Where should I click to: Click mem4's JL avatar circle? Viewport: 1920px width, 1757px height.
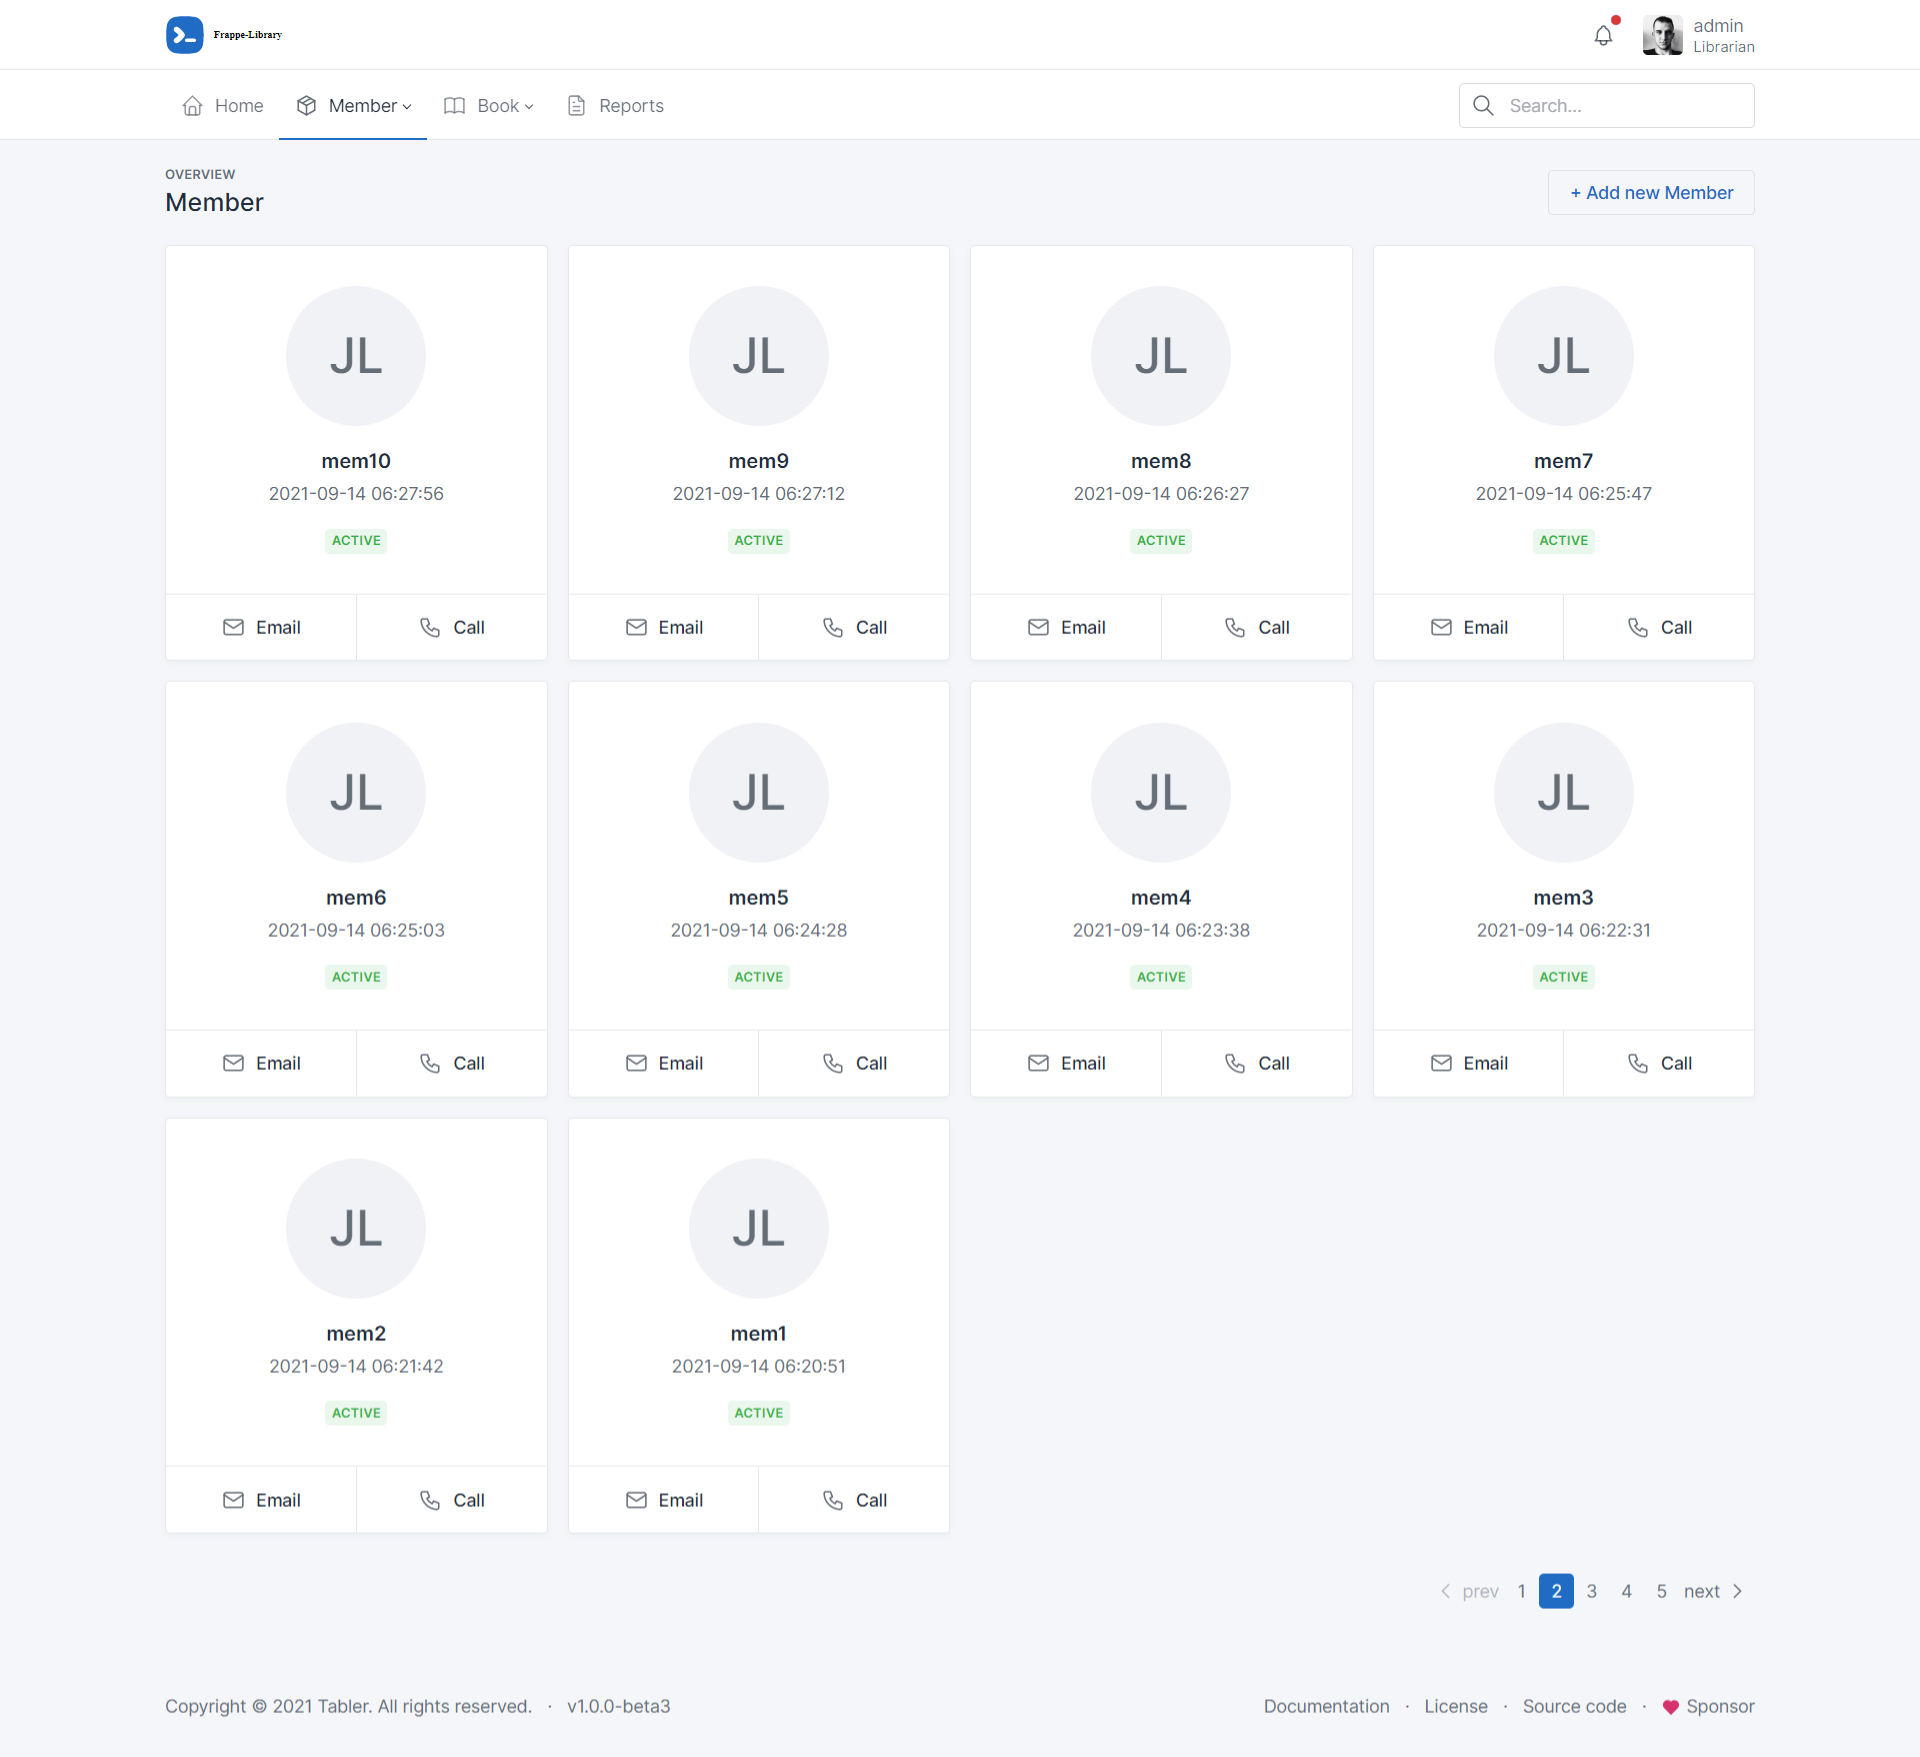point(1160,793)
